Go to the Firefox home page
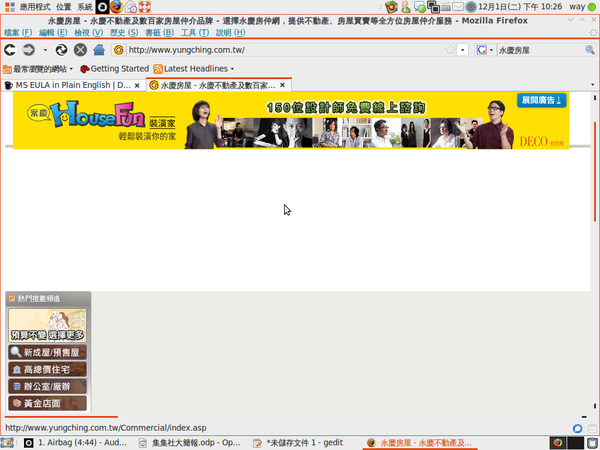The image size is (600, 450). (x=99, y=50)
